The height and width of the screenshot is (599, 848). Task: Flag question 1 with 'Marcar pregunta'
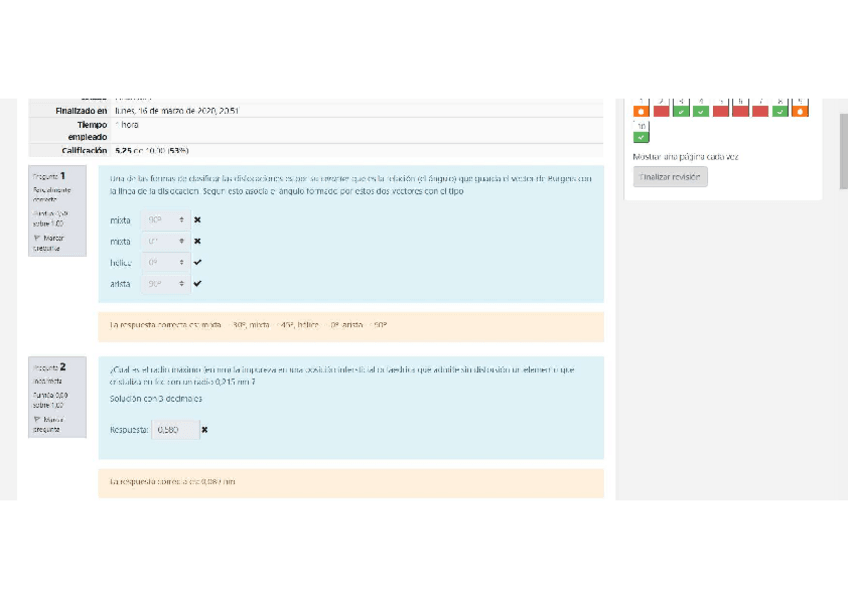49,243
